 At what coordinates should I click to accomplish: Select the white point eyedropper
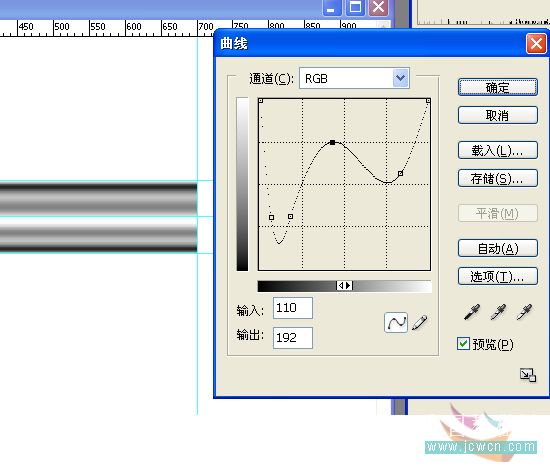(524, 312)
